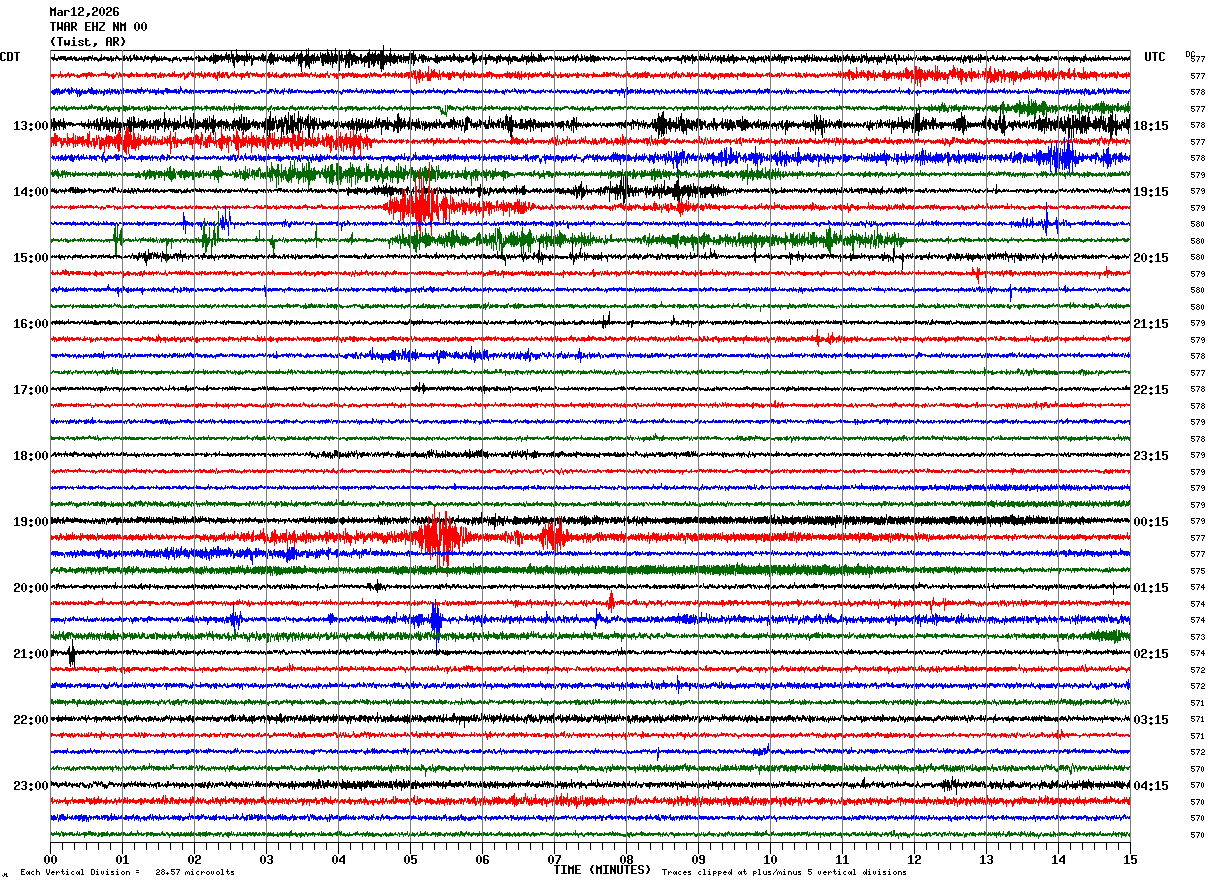Click the '28.57 microvolts' scale note
The image size is (1210, 886).
tap(195, 872)
